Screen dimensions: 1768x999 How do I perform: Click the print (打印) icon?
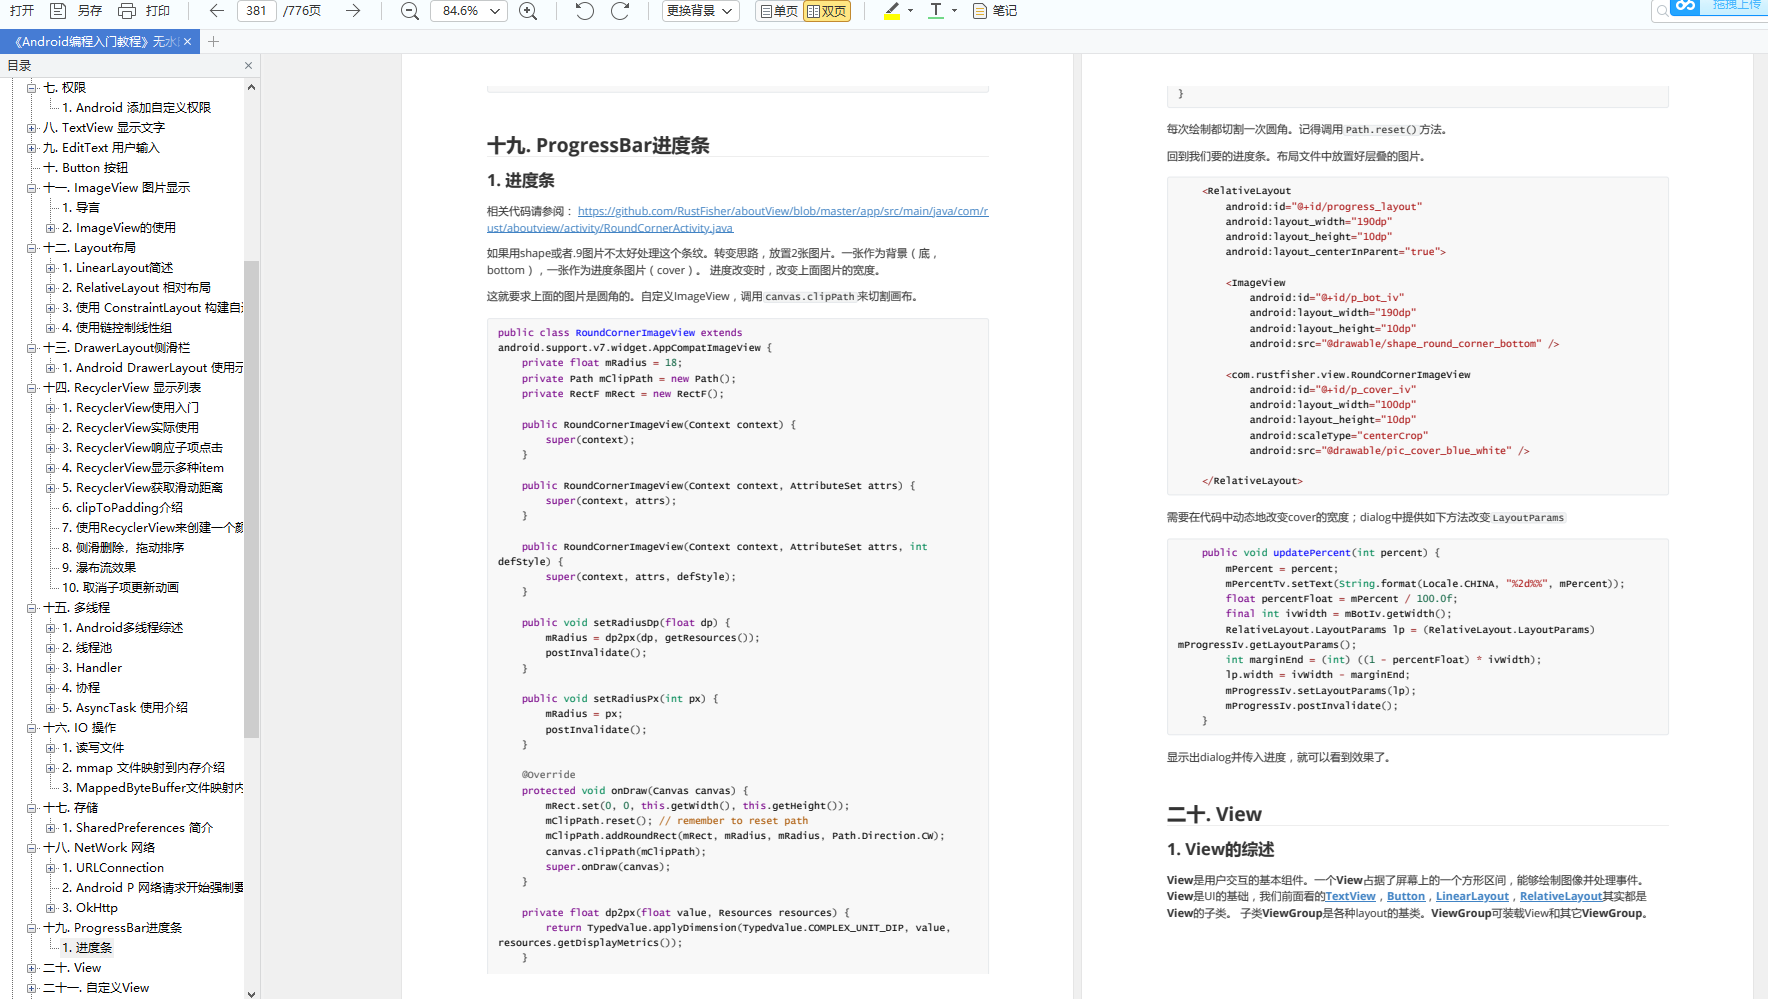(x=127, y=11)
